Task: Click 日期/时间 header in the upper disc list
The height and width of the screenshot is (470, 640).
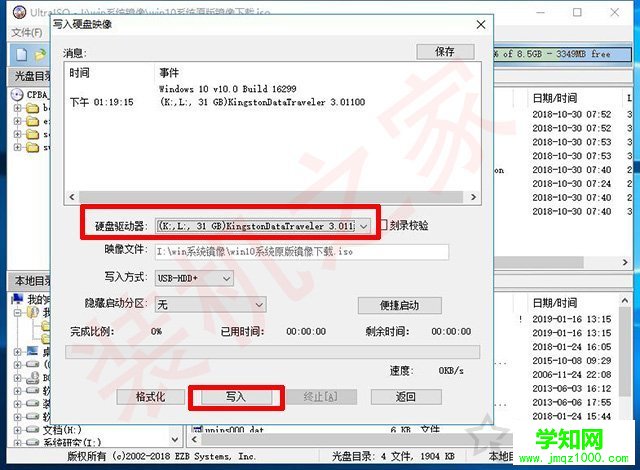Action: (x=555, y=98)
